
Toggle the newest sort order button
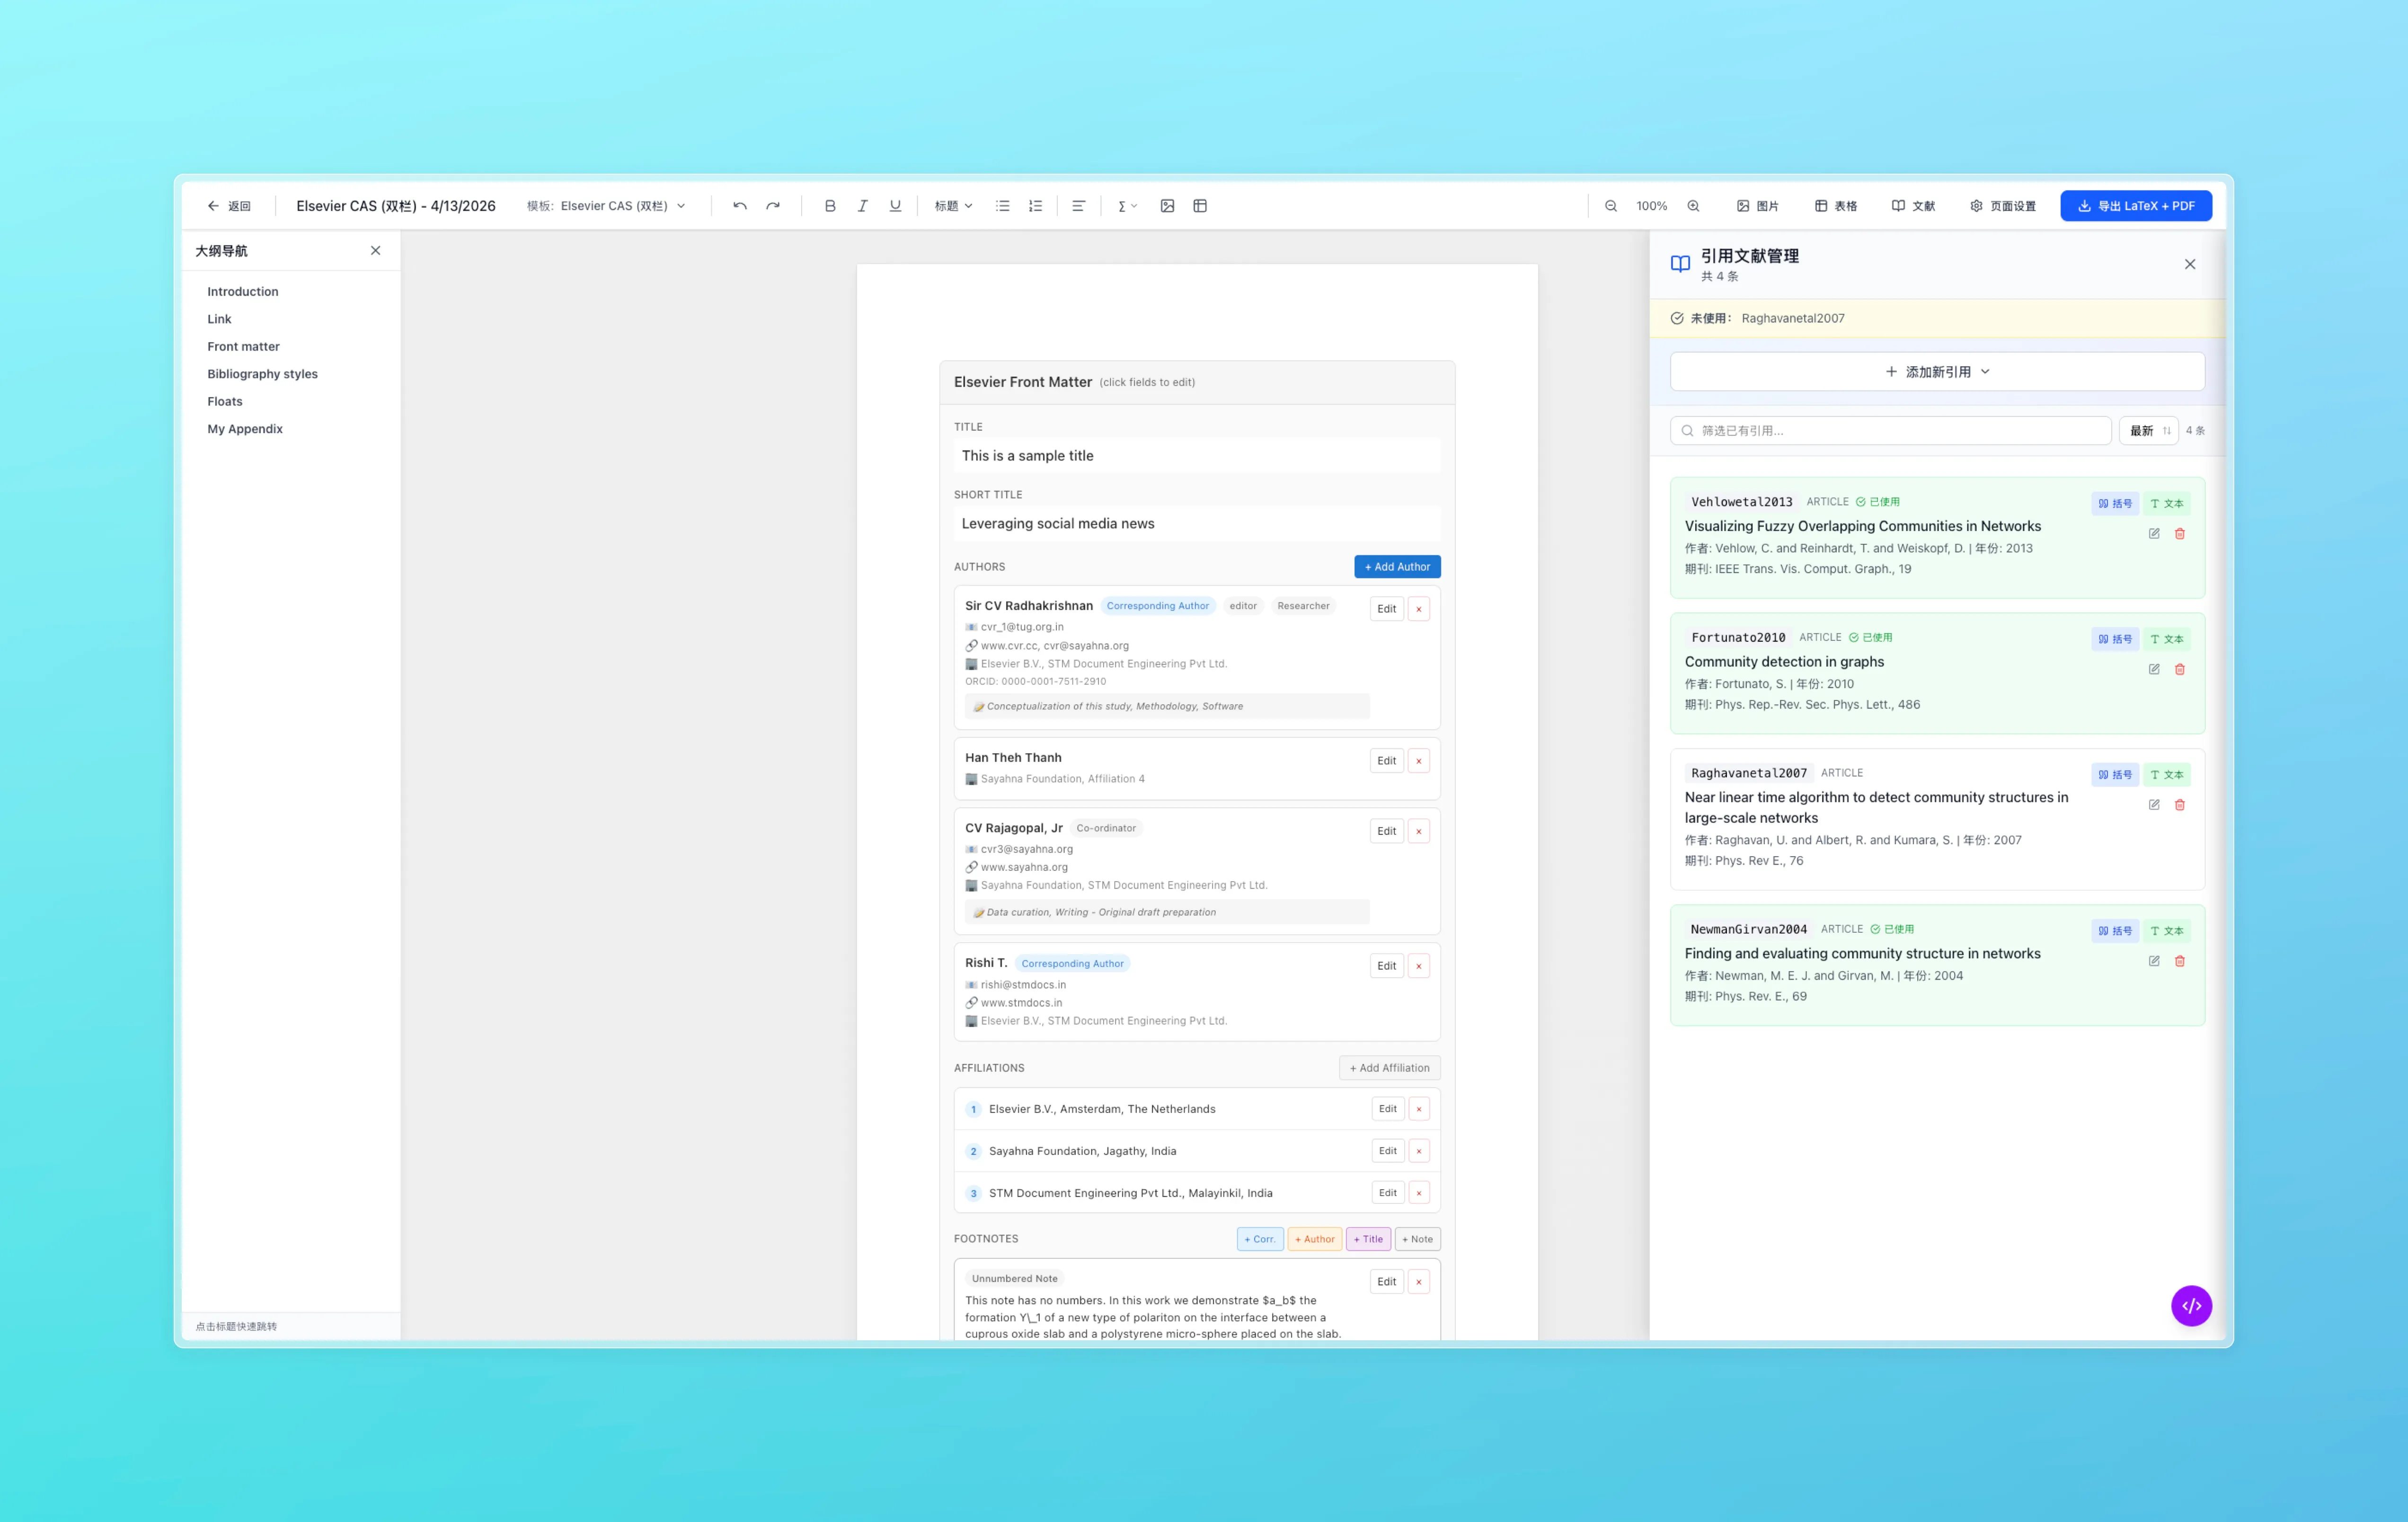click(x=2148, y=431)
